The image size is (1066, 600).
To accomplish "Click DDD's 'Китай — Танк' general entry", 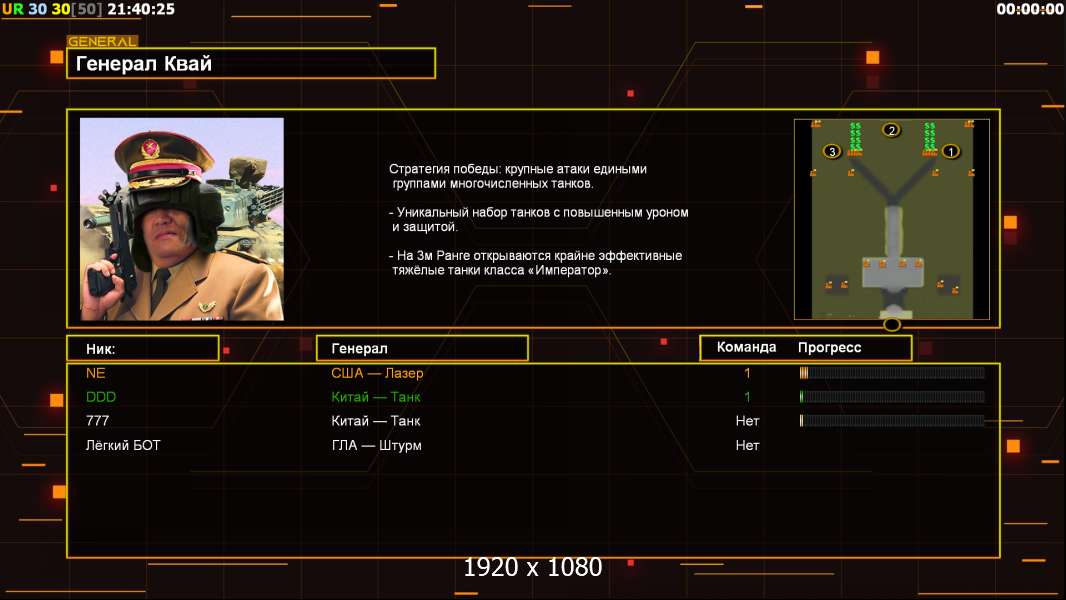I will (376, 397).
